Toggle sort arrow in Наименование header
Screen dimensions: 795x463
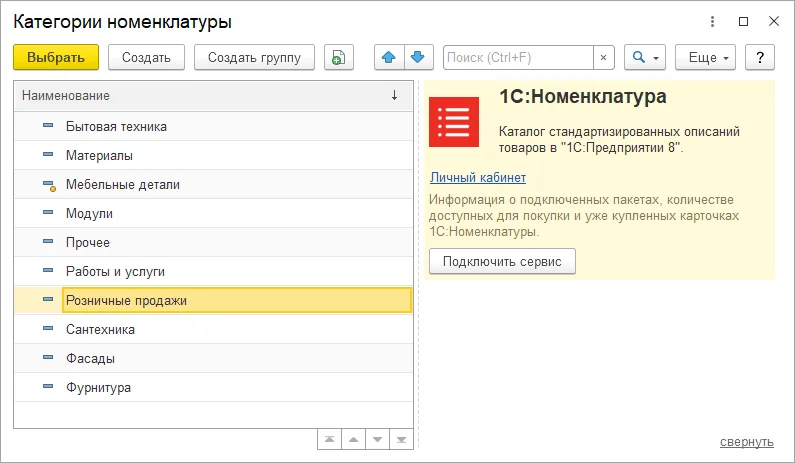point(394,95)
